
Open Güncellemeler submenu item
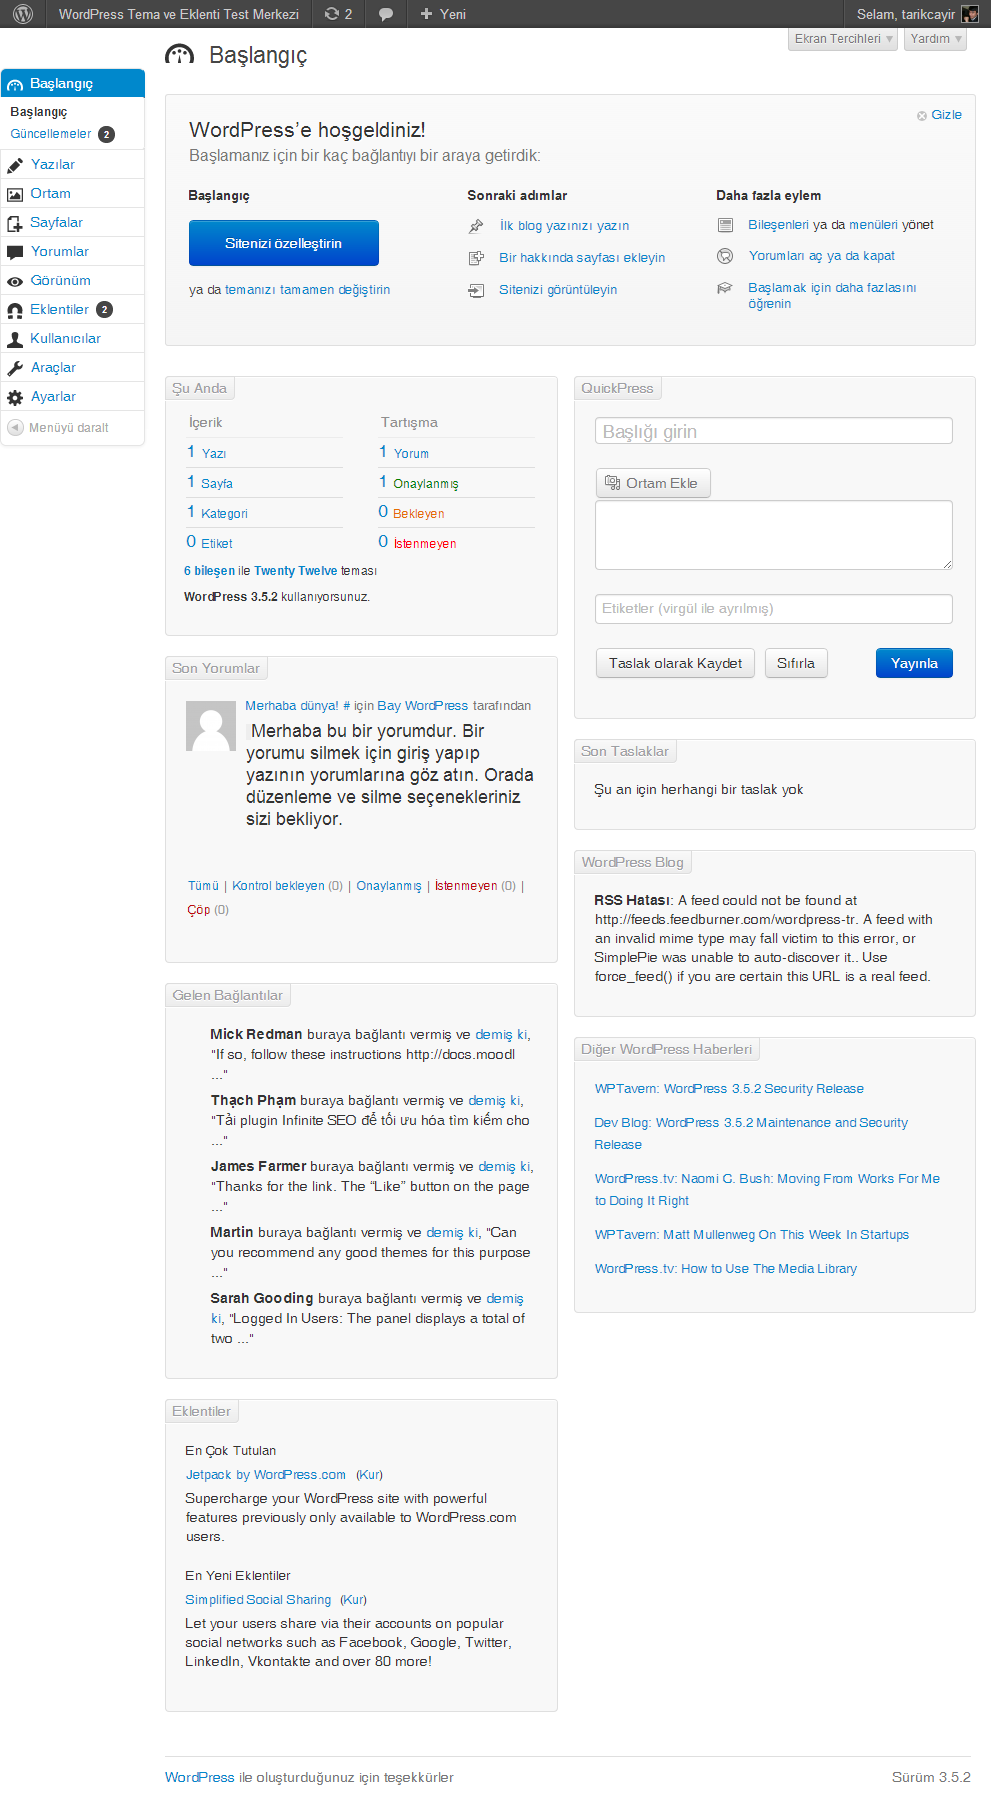pyautogui.click(x=51, y=134)
